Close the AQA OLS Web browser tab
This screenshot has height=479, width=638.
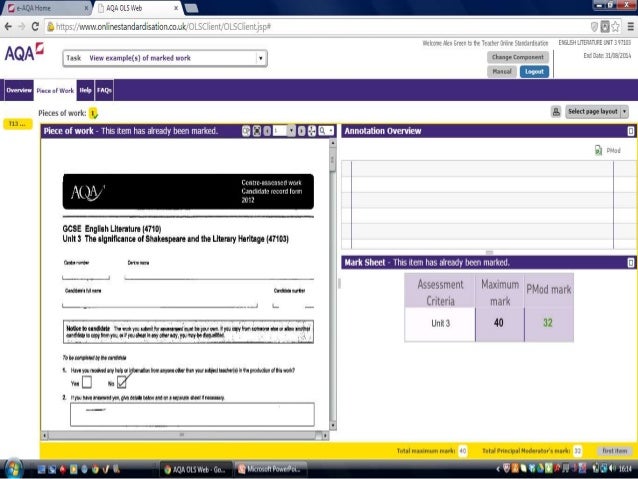point(176,8)
